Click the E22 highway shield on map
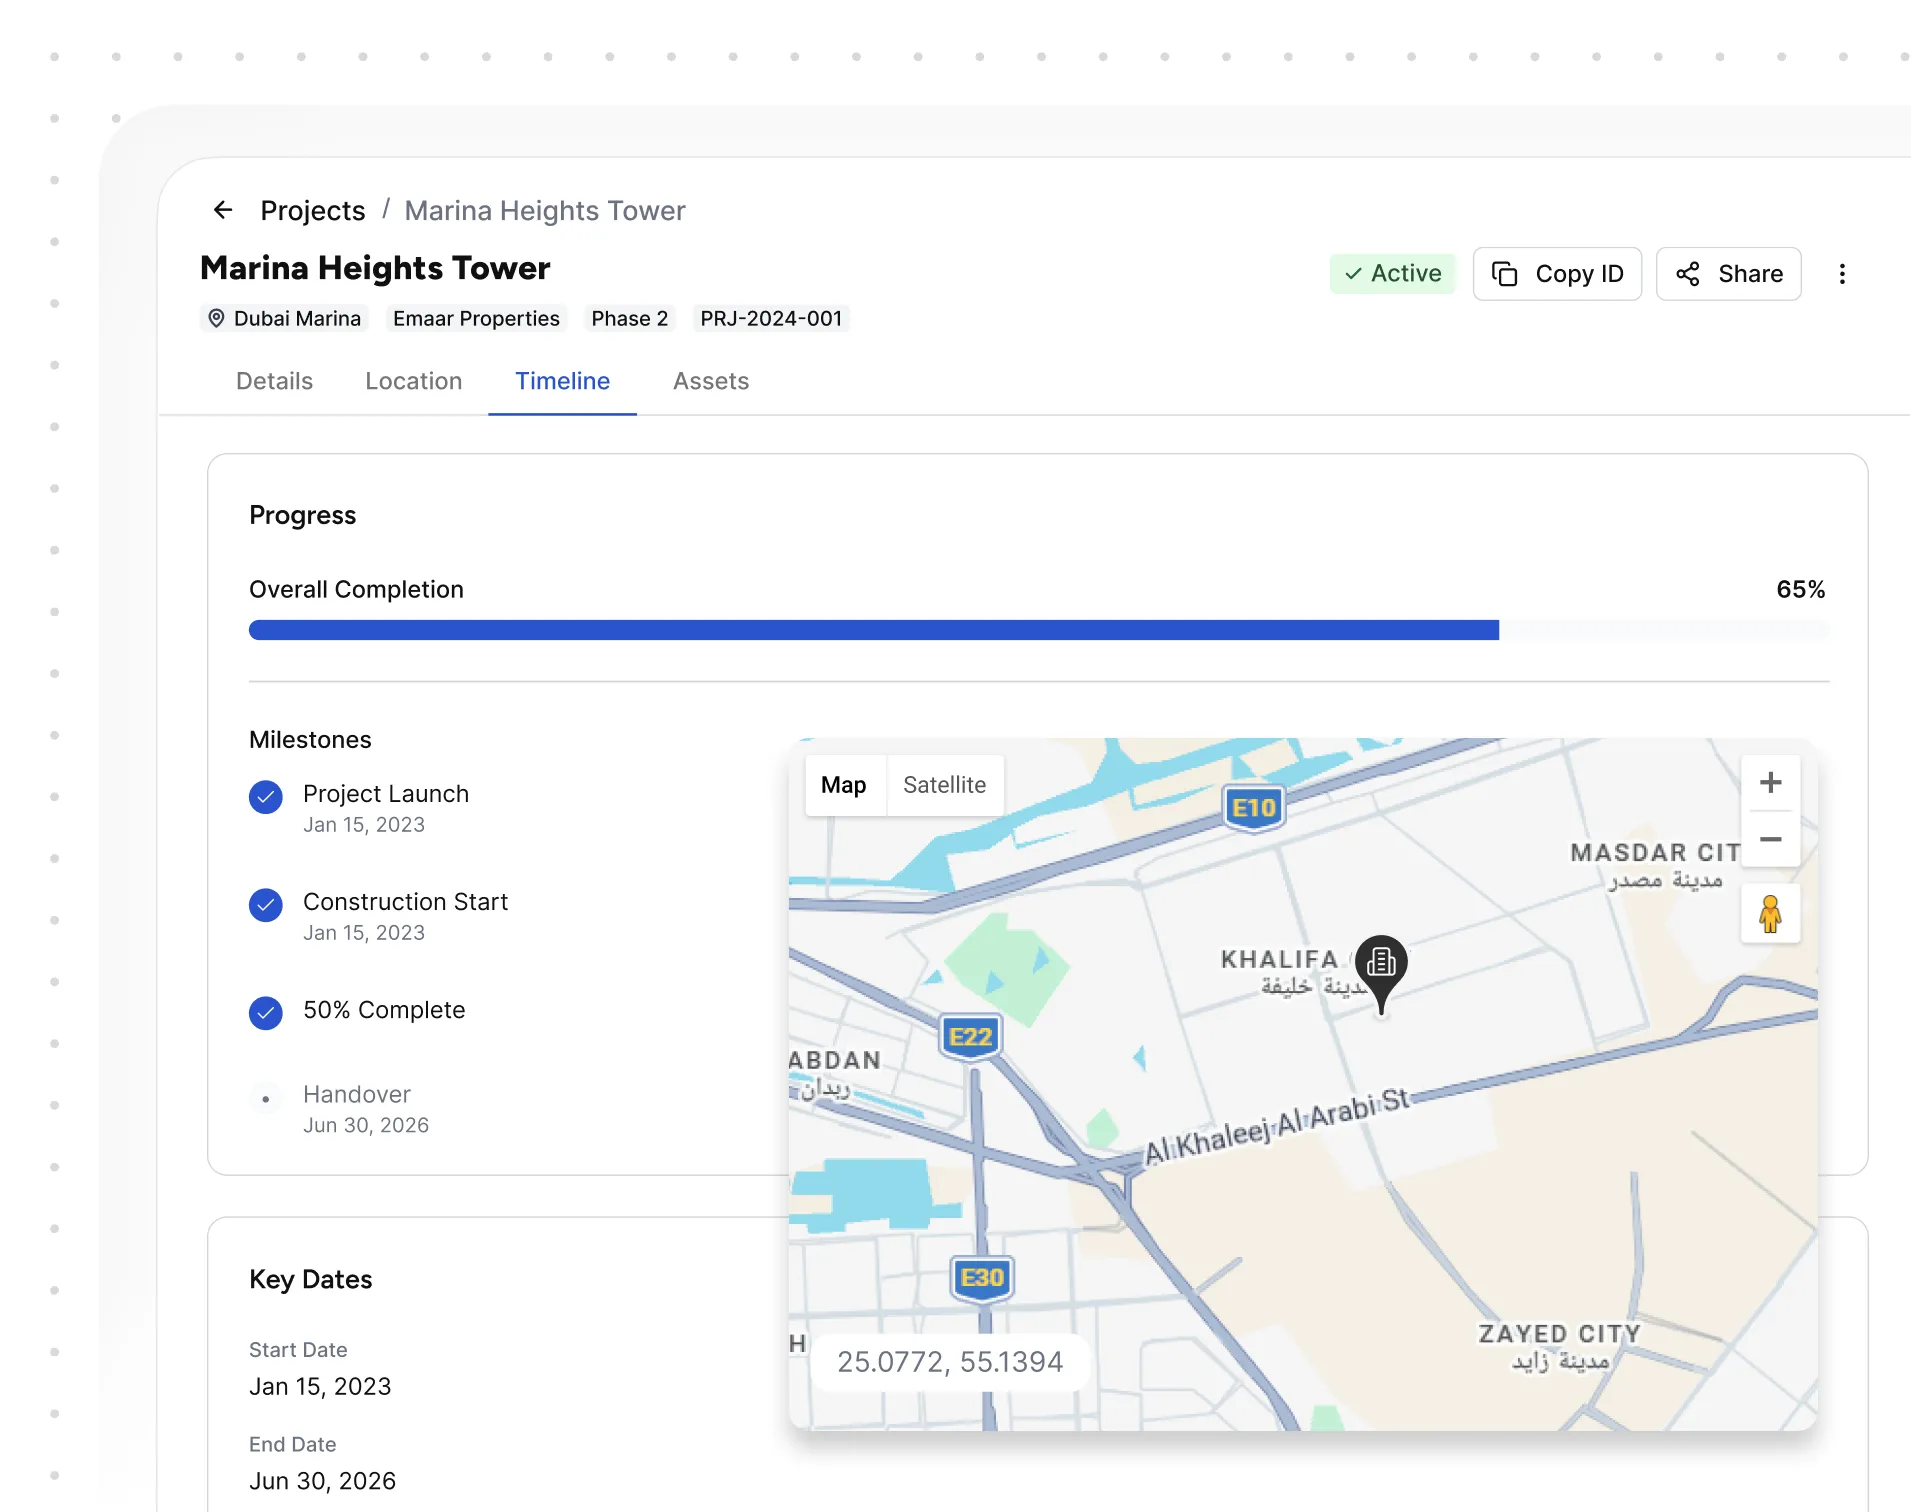 (970, 1037)
